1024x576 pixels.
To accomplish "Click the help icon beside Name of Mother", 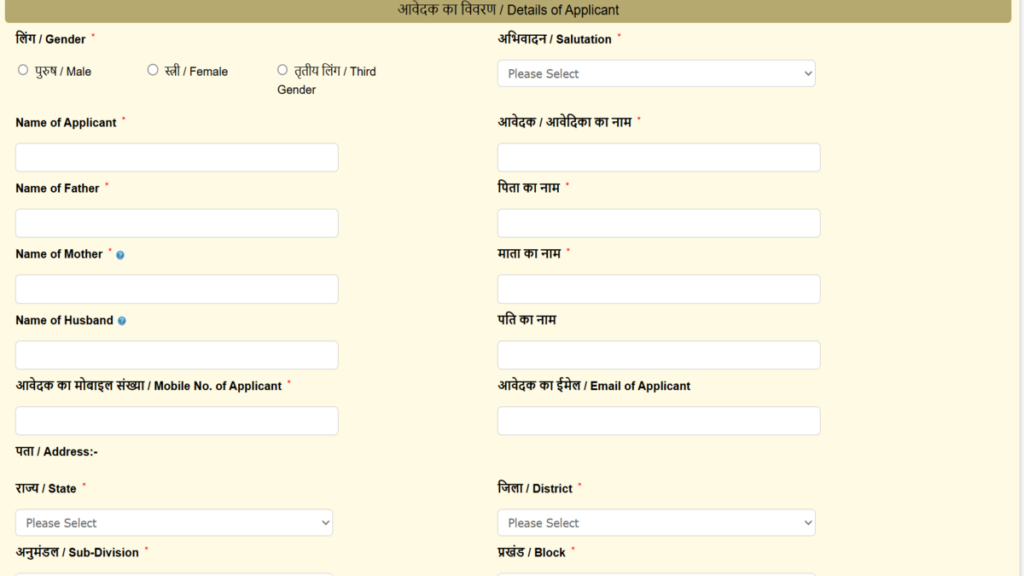I will [x=120, y=255].
